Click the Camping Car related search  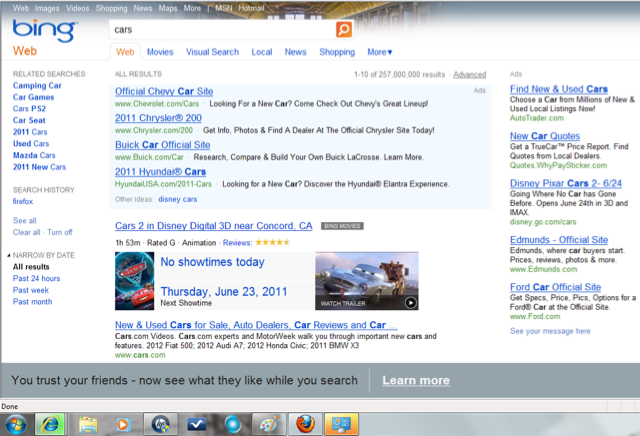point(37,86)
